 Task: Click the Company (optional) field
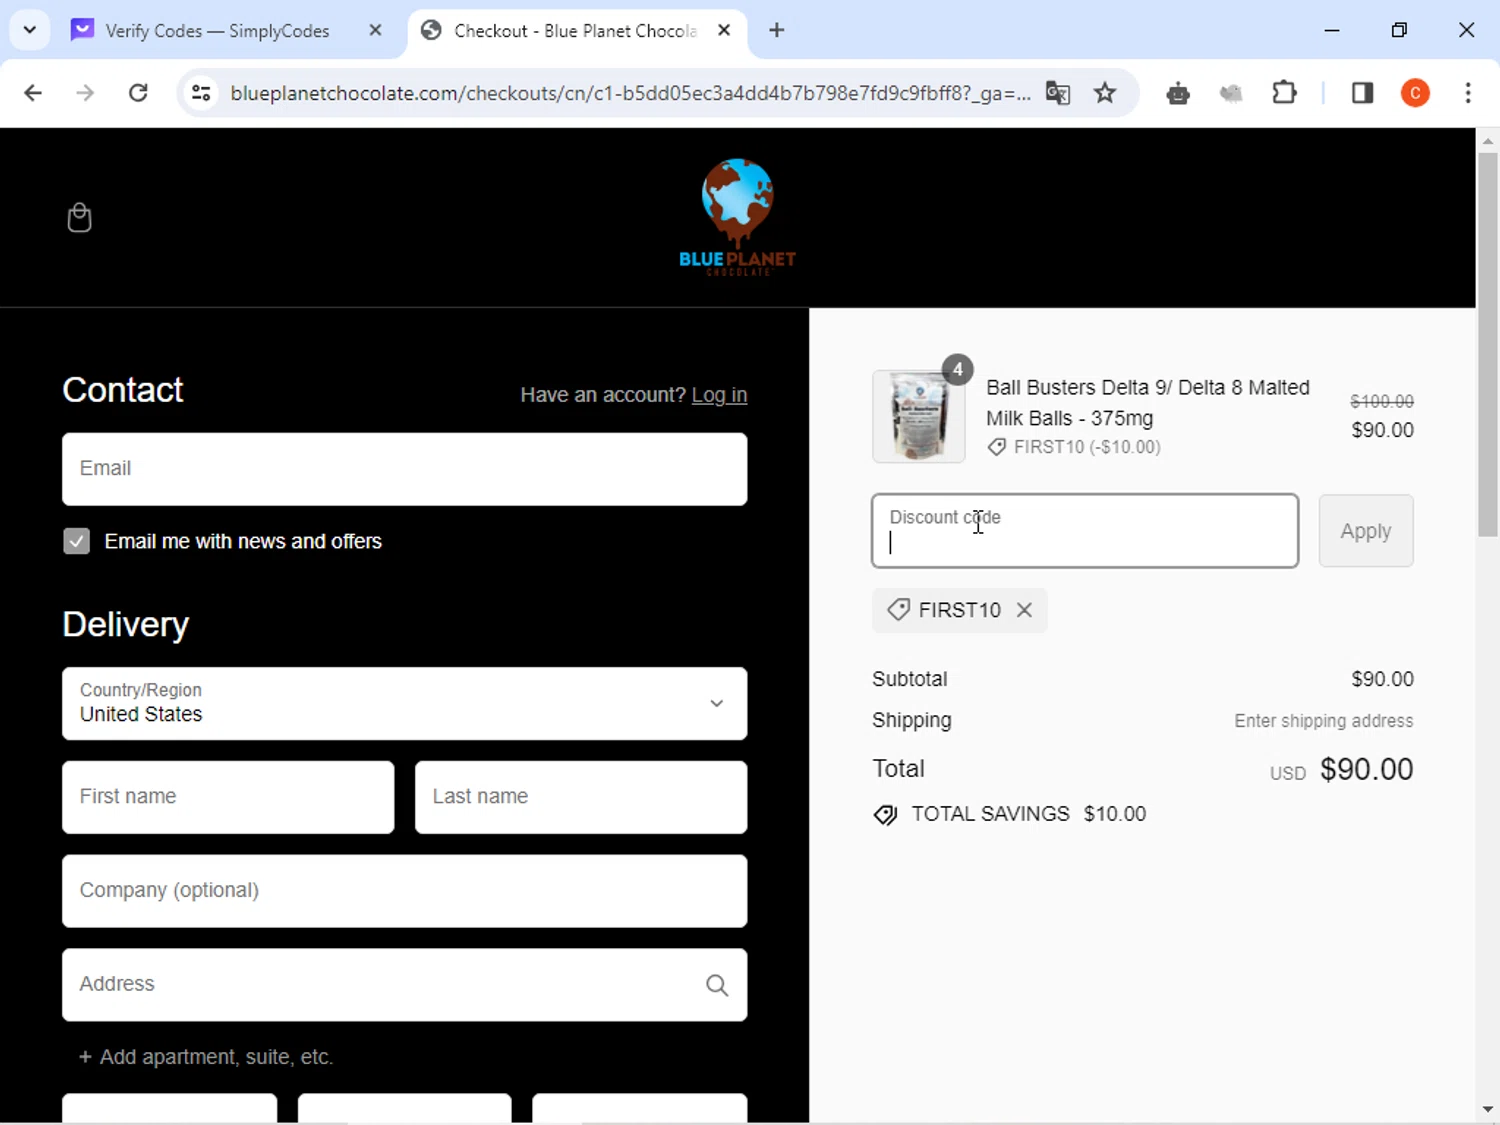tap(404, 891)
